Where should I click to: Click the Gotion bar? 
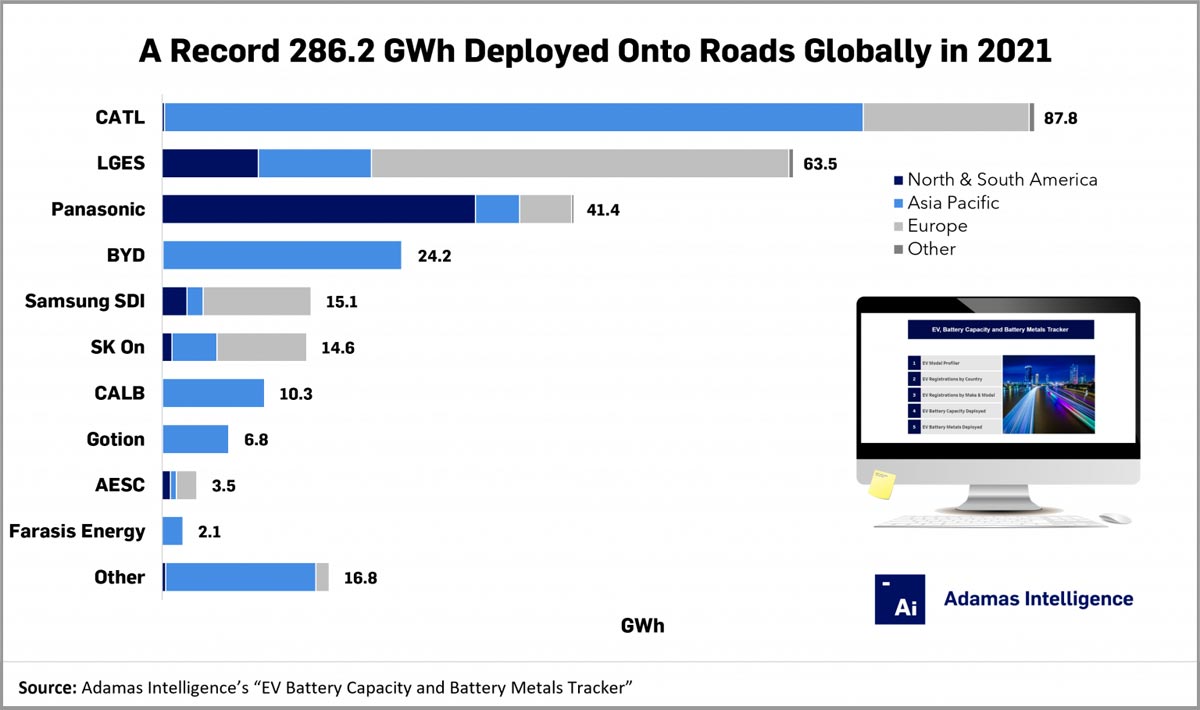coord(195,439)
